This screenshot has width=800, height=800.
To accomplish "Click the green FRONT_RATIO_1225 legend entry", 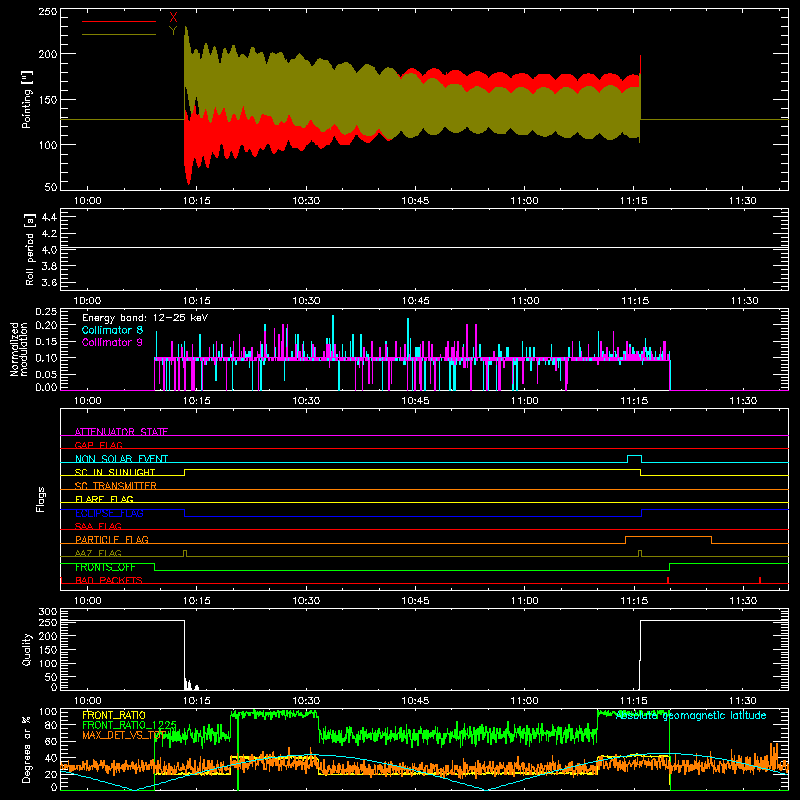I will coord(129,725).
